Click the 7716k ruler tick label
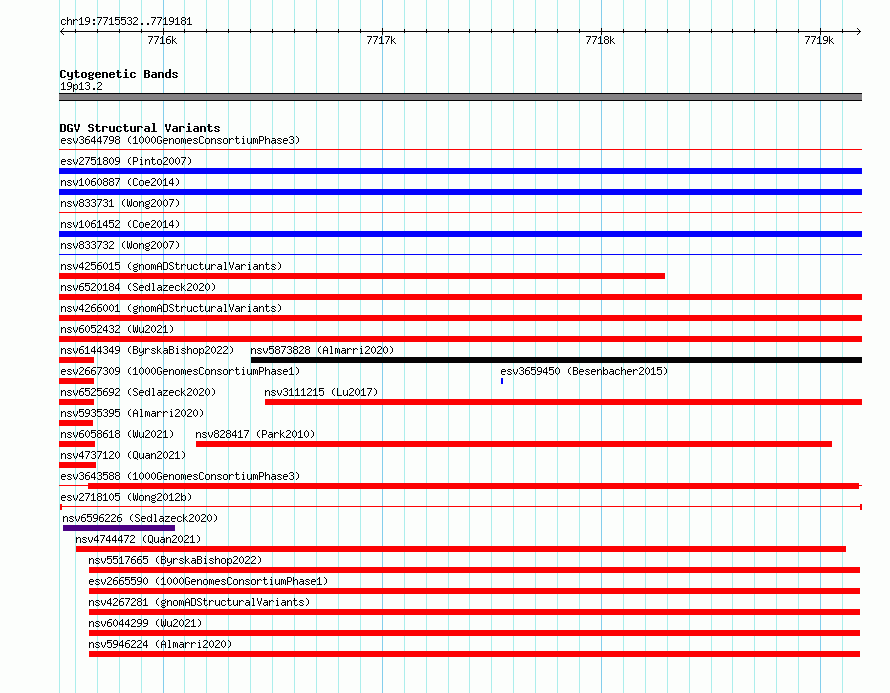 pos(162,40)
